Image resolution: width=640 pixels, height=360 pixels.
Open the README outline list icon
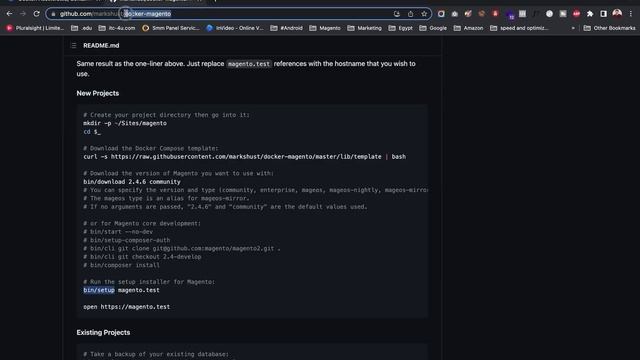pyautogui.click(x=73, y=45)
